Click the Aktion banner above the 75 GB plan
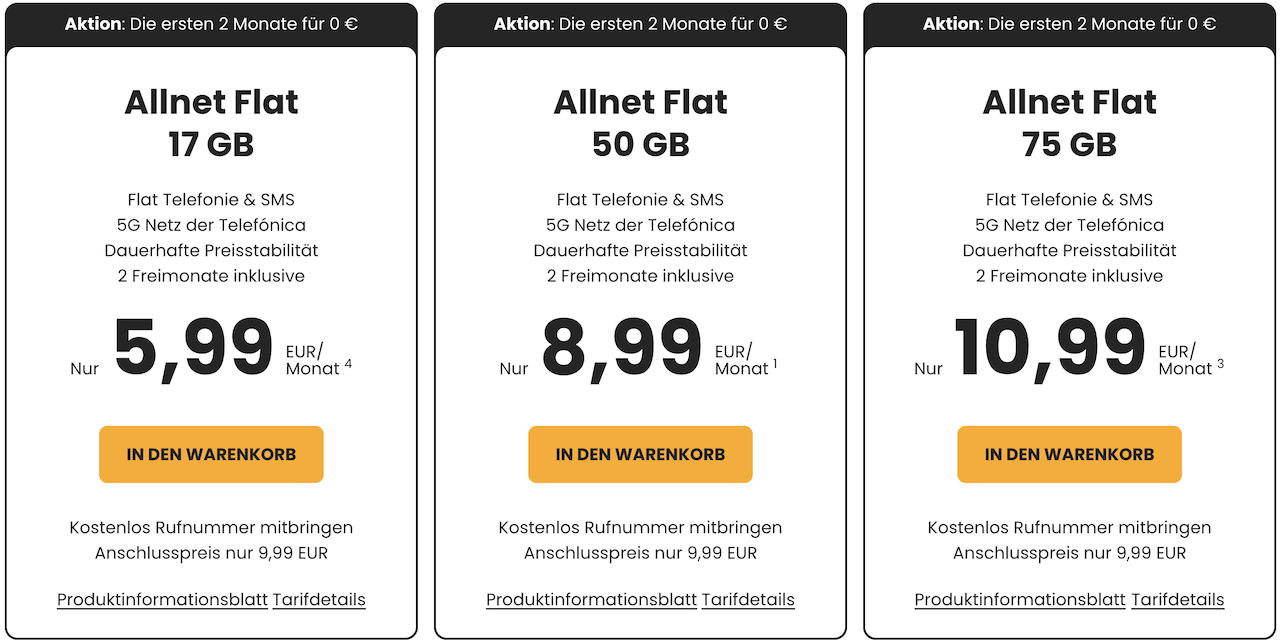The image size is (1280, 643). [1069, 24]
